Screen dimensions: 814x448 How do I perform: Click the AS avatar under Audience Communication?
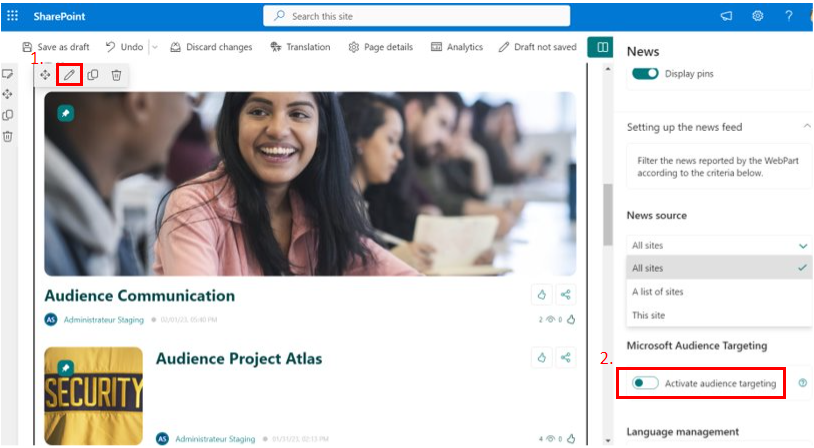(51, 319)
